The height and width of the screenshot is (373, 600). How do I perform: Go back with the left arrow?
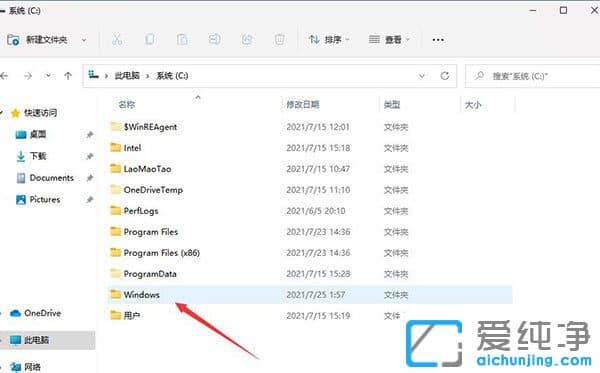[x=4, y=76]
